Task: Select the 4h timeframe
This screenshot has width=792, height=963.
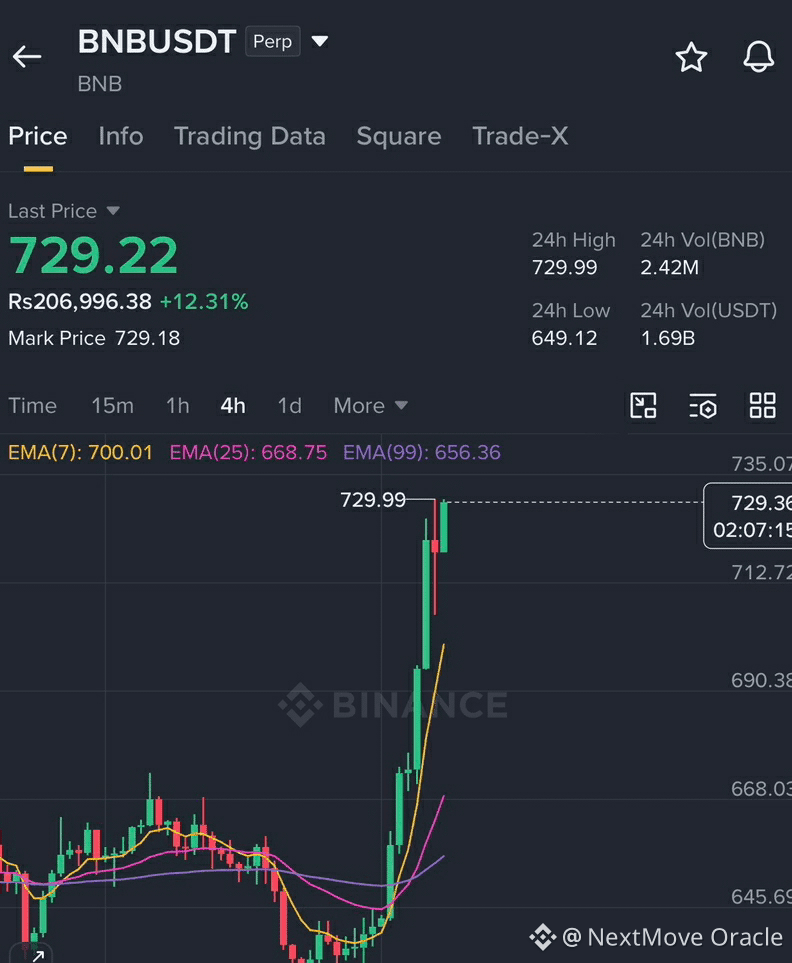Action: 233,405
